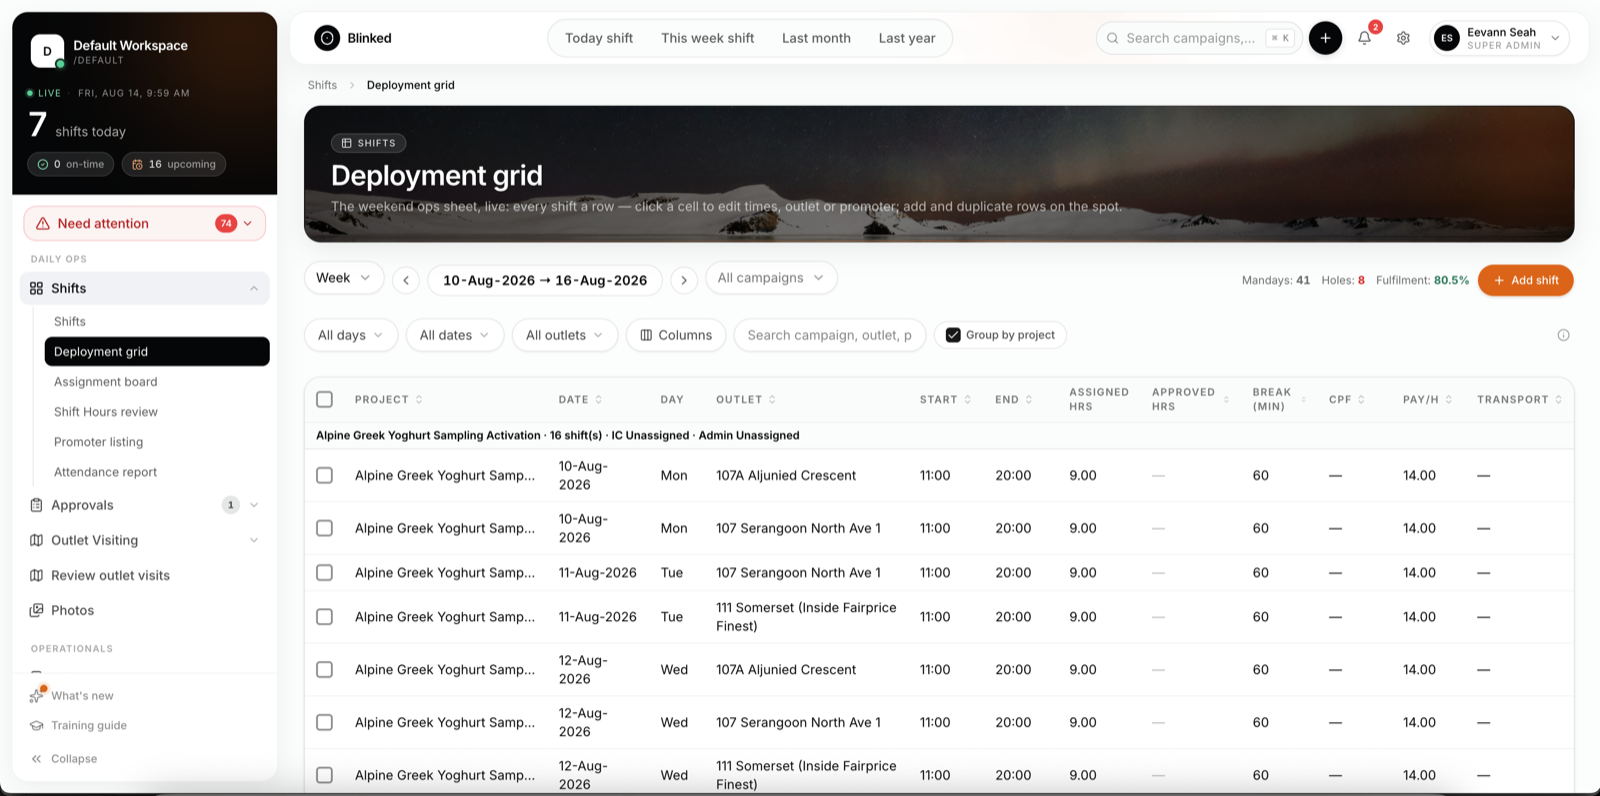
Task: Sort by Outlet column arrows
Action: point(772,400)
